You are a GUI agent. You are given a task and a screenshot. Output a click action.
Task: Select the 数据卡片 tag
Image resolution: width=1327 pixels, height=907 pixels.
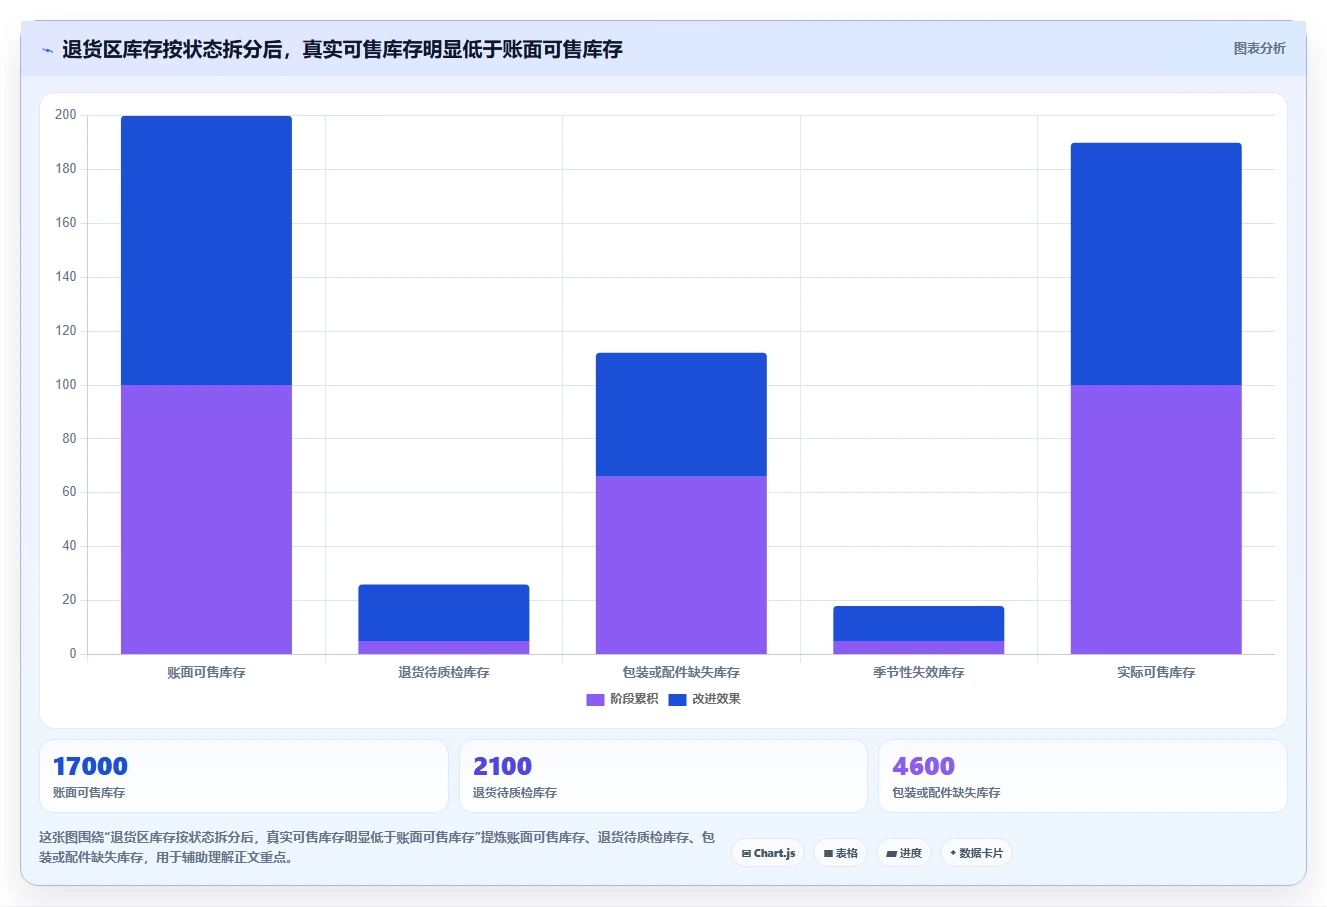coord(976,853)
